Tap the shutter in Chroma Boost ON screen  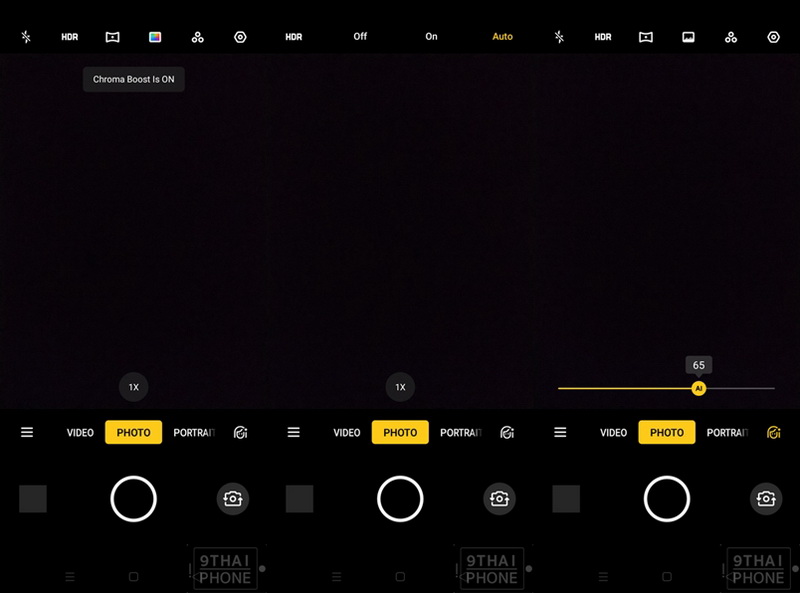(134, 499)
